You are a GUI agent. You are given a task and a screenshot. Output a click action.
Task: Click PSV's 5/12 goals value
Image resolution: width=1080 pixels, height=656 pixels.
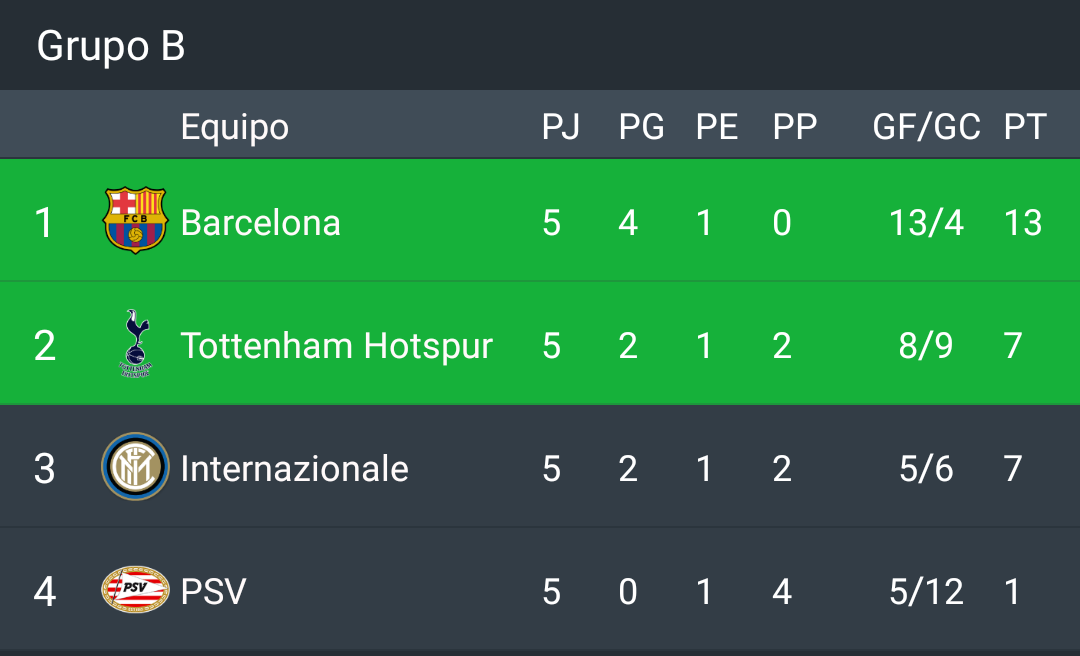point(926,591)
